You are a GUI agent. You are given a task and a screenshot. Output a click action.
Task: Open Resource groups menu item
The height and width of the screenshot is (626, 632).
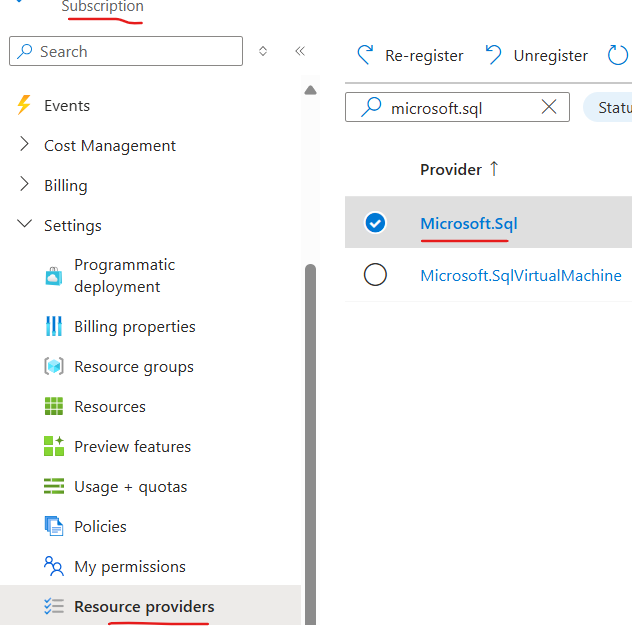click(x=134, y=367)
